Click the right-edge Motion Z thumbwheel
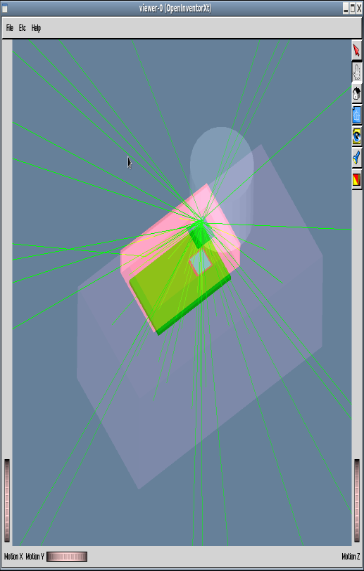This screenshot has height=571, width=364. click(x=357, y=500)
